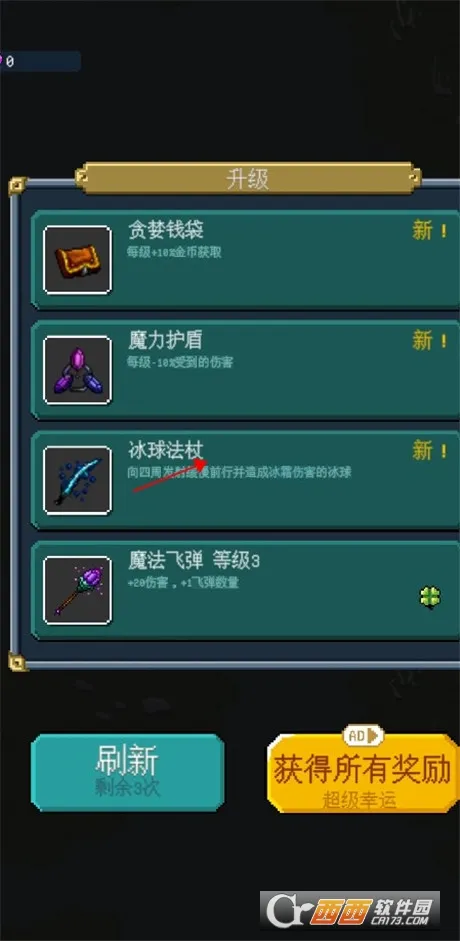Tap the Mana Shield (魔力护盾) crystal icon

(x=77, y=370)
